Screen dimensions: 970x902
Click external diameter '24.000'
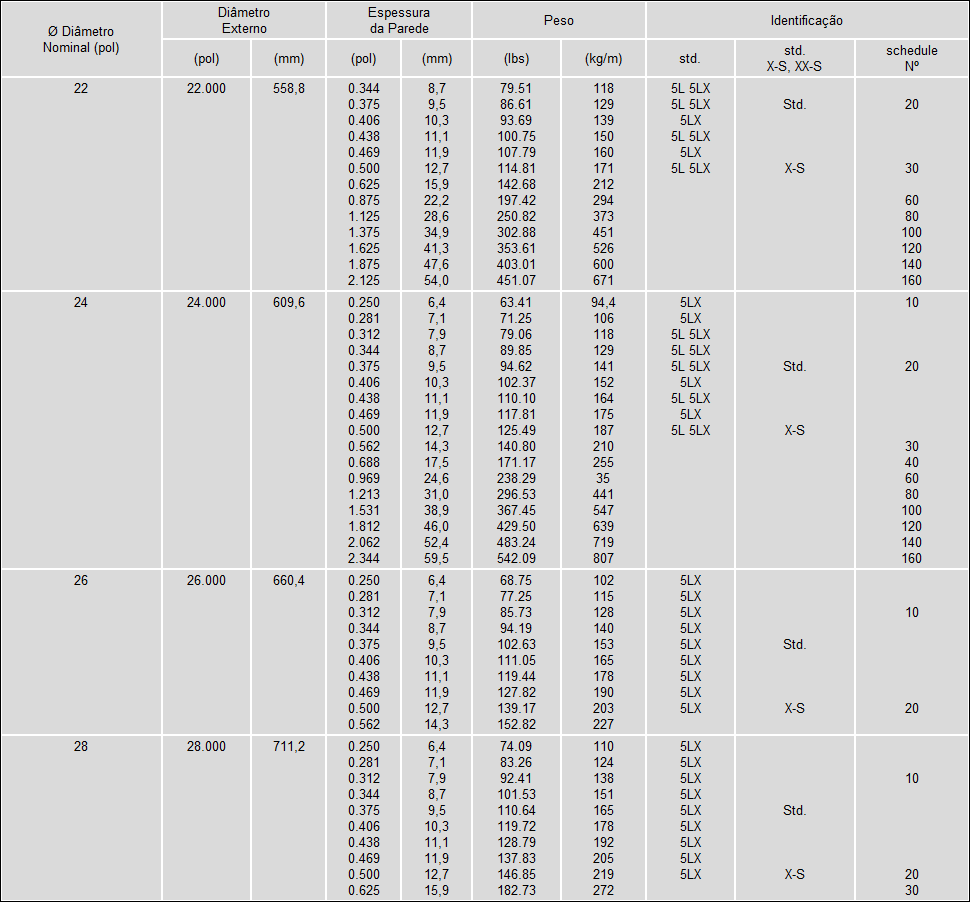tap(206, 303)
